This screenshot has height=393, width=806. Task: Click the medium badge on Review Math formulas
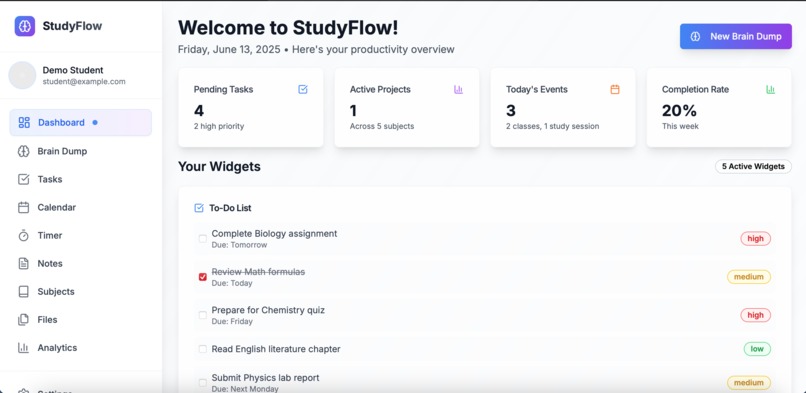pos(748,277)
